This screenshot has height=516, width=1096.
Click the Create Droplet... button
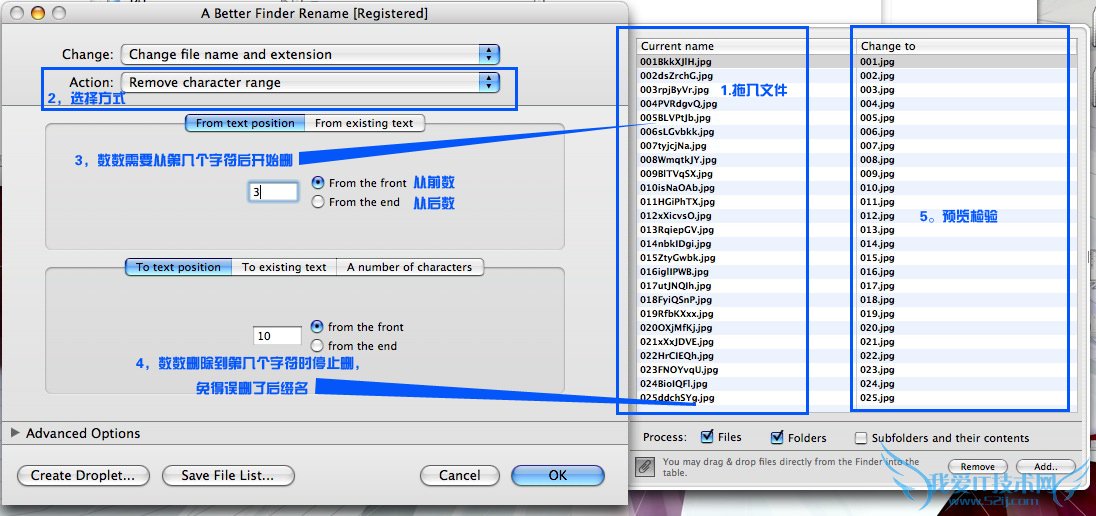83,475
